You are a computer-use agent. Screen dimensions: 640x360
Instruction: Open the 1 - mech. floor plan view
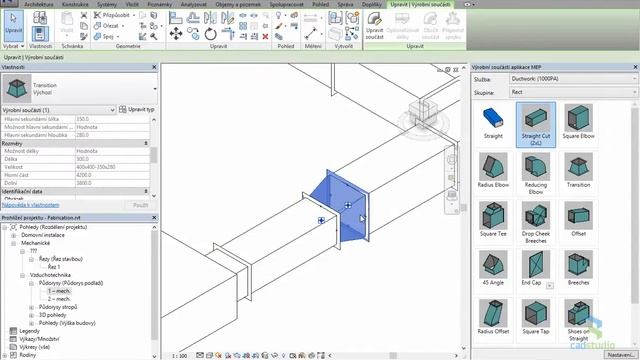pyautogui.click(x=59, y=291)
